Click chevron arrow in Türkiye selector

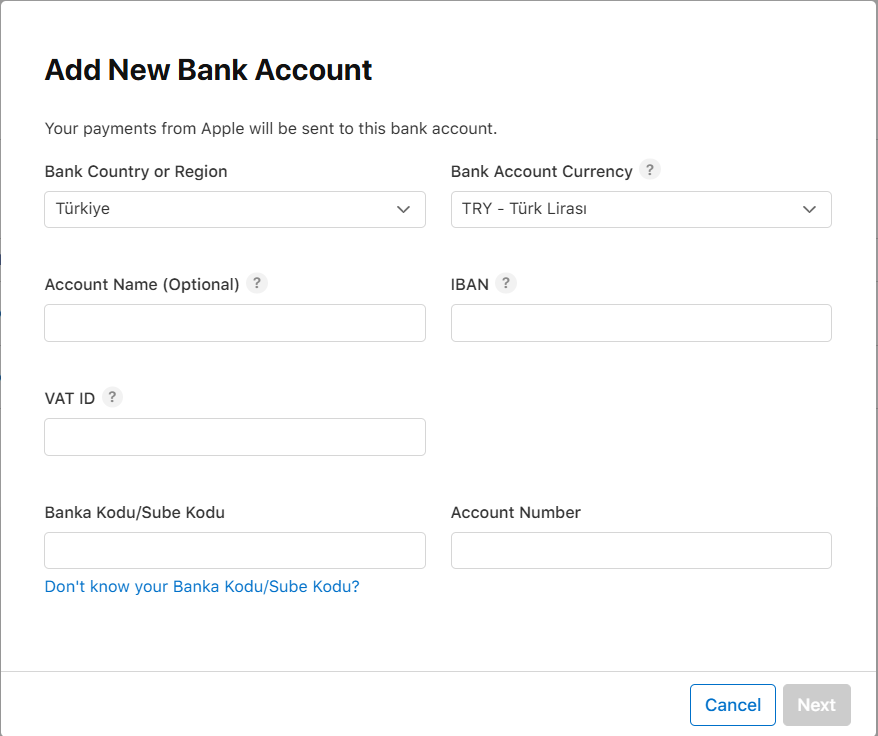pyautogui.click(x=403, y=209)
